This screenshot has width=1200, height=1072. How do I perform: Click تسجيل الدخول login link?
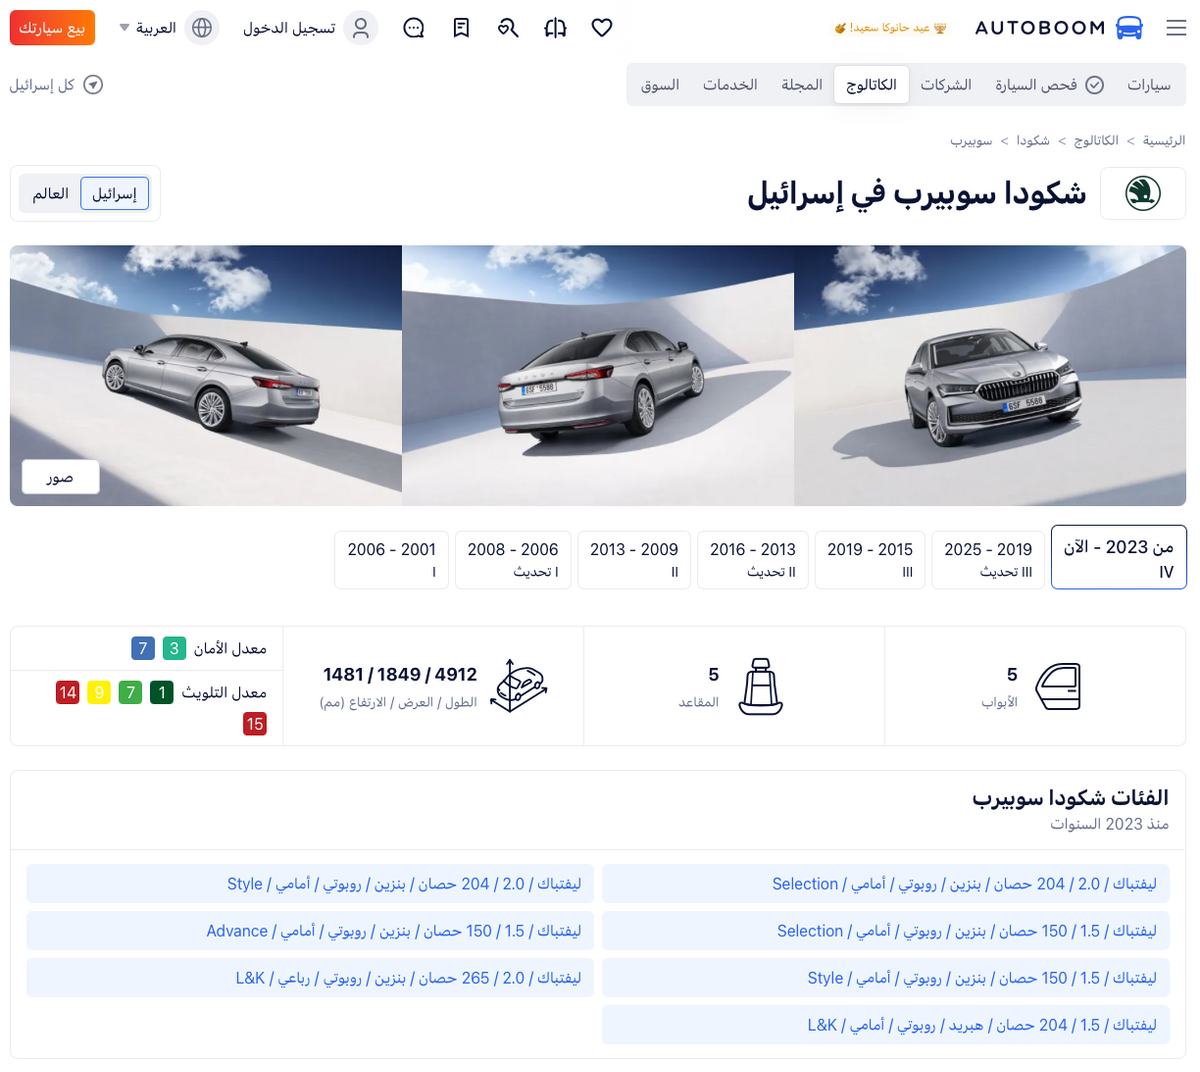[289, 28]
